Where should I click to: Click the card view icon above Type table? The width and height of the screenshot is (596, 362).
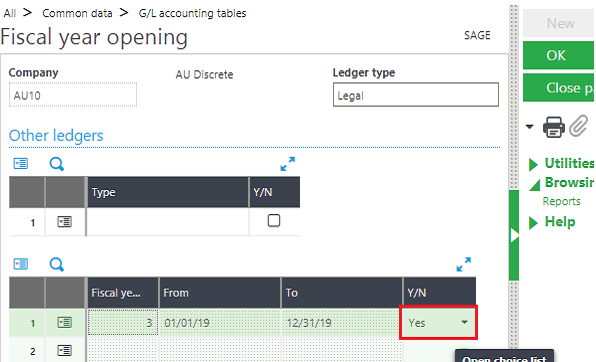tap(21, 164)
